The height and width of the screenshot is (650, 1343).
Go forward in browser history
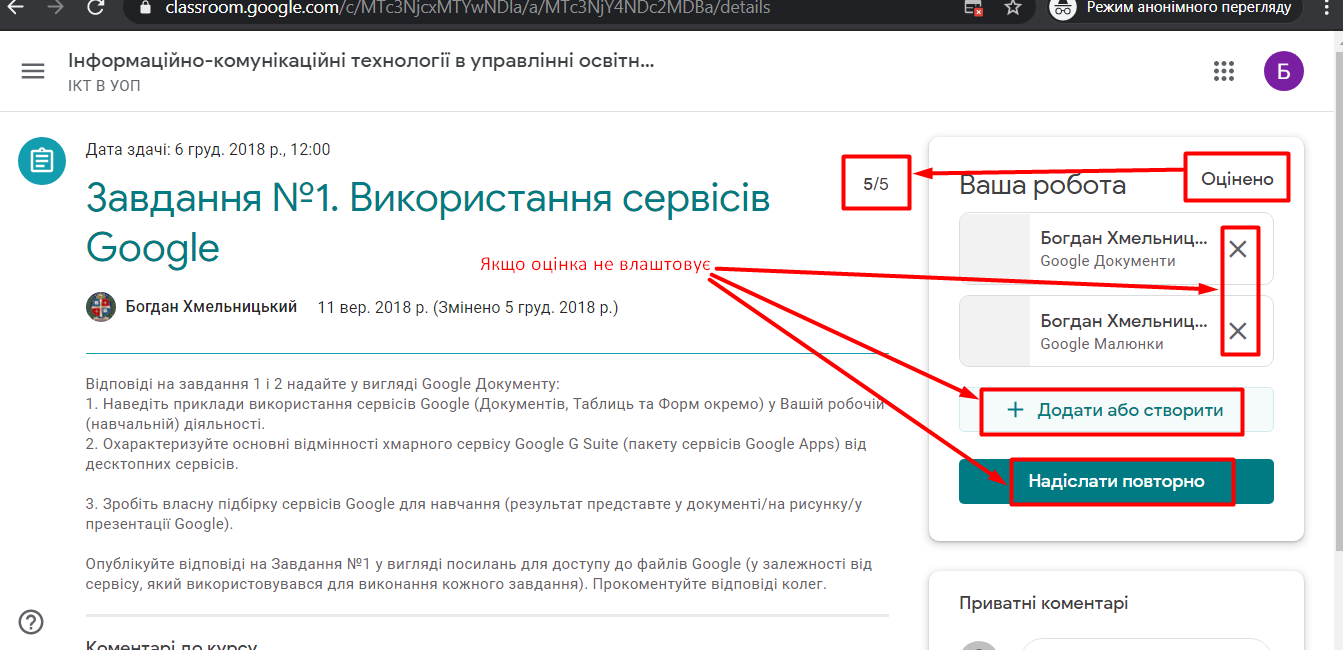pyautogui.click(x=55, y=7)
